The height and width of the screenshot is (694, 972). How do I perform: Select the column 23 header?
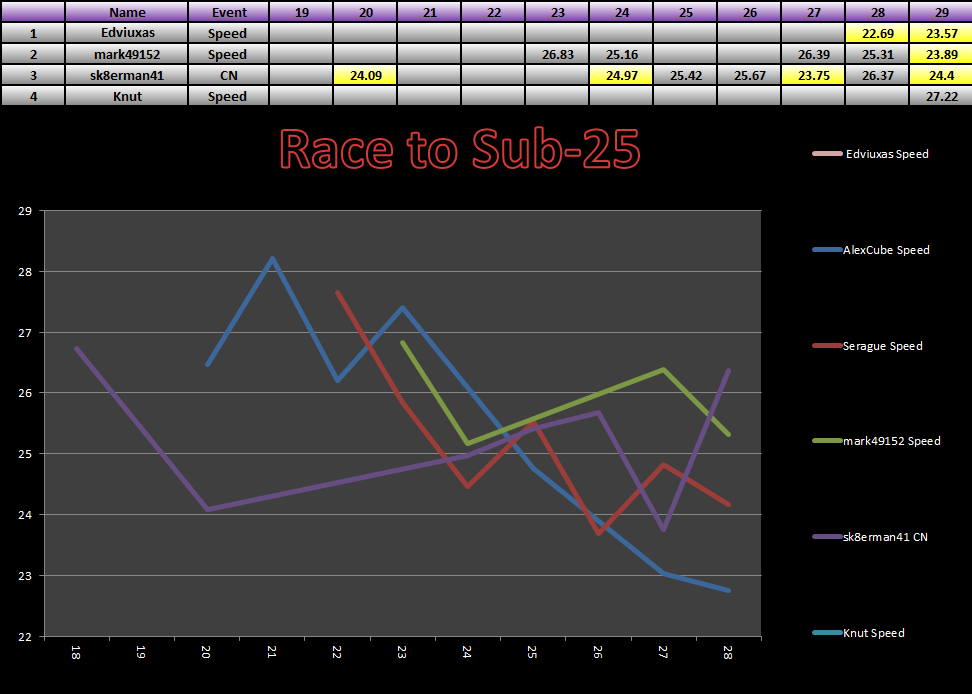(557, 12)
